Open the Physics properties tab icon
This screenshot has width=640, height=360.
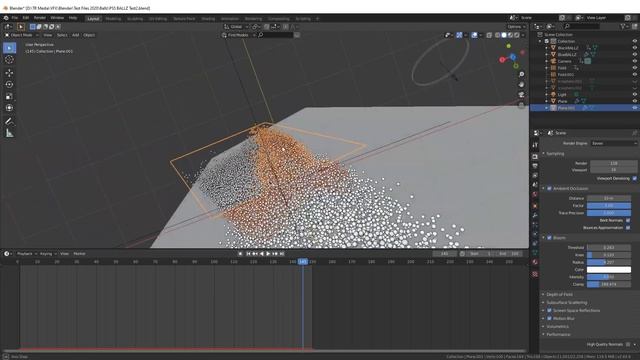(535, 235)
